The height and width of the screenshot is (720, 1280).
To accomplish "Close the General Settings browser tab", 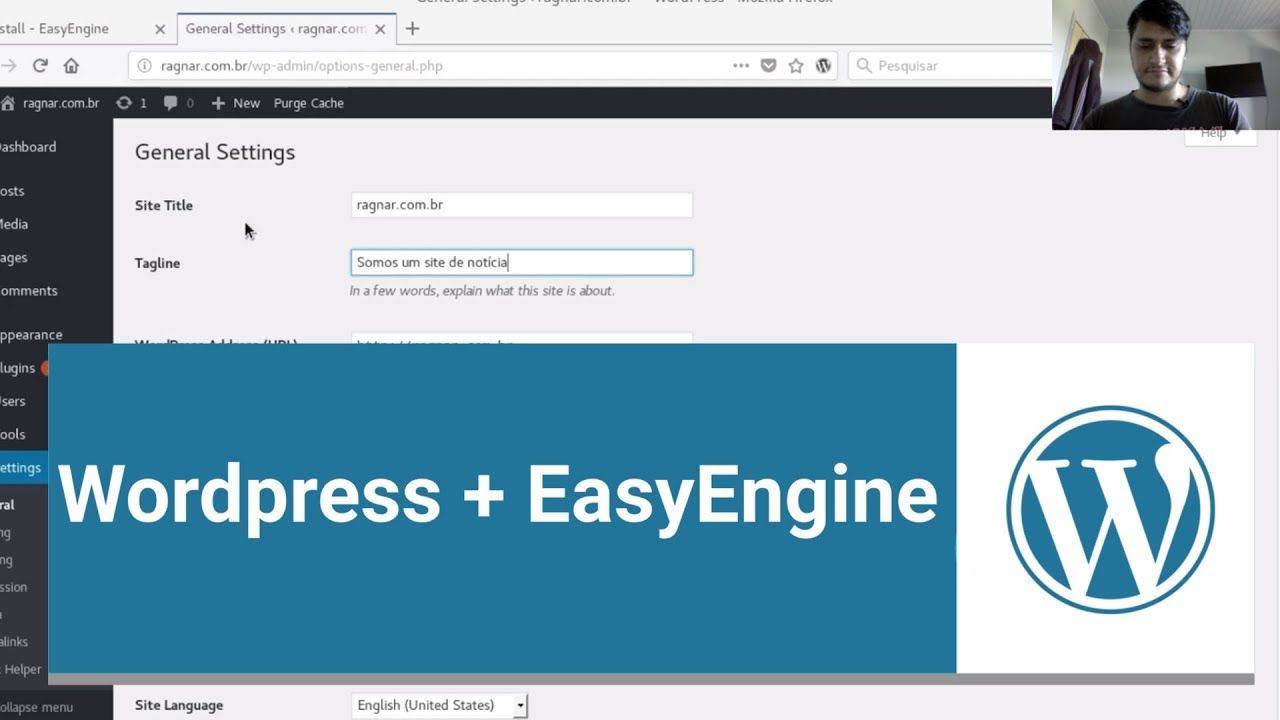I will [x=380, y=29].
